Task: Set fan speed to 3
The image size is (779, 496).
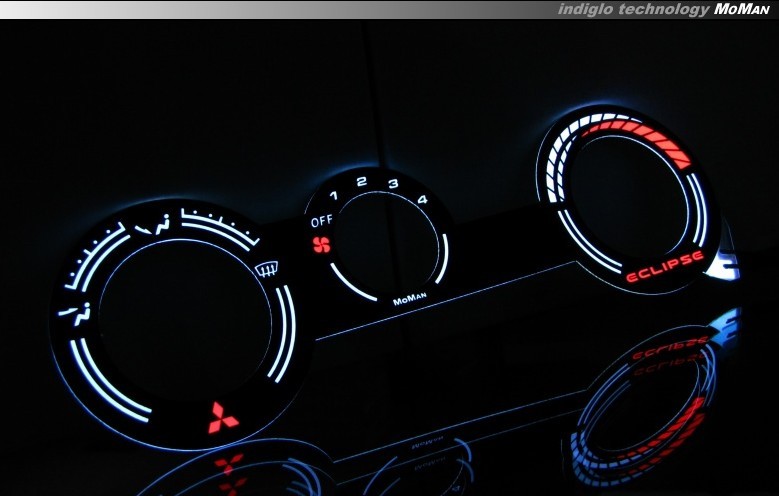Action: (393, 183)
